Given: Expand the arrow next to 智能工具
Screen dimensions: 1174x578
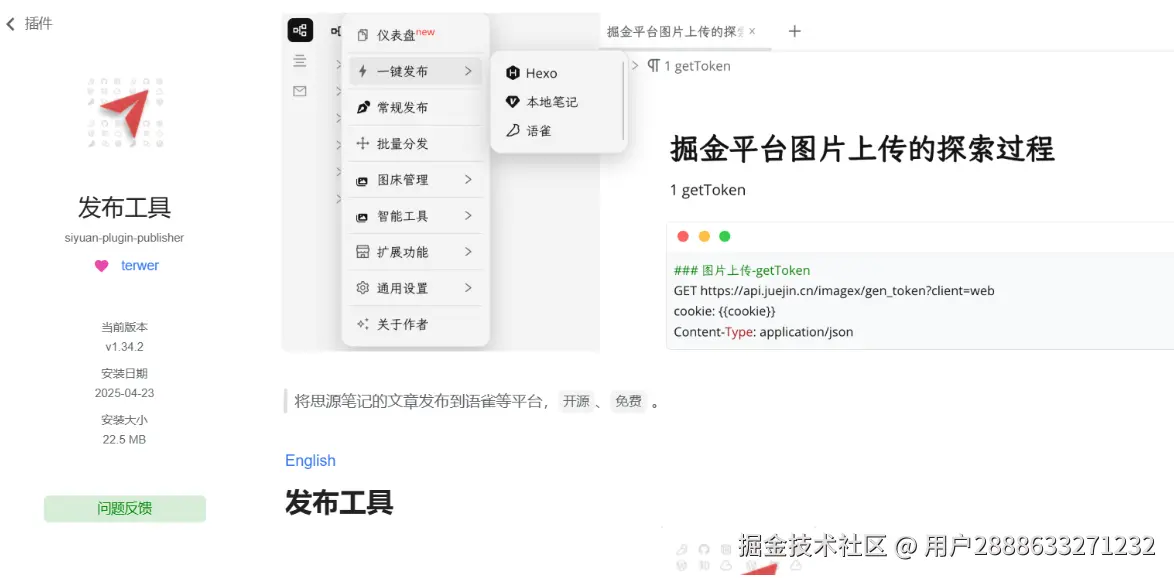Looking at the screenshot, I should click(x=468, y=216).
